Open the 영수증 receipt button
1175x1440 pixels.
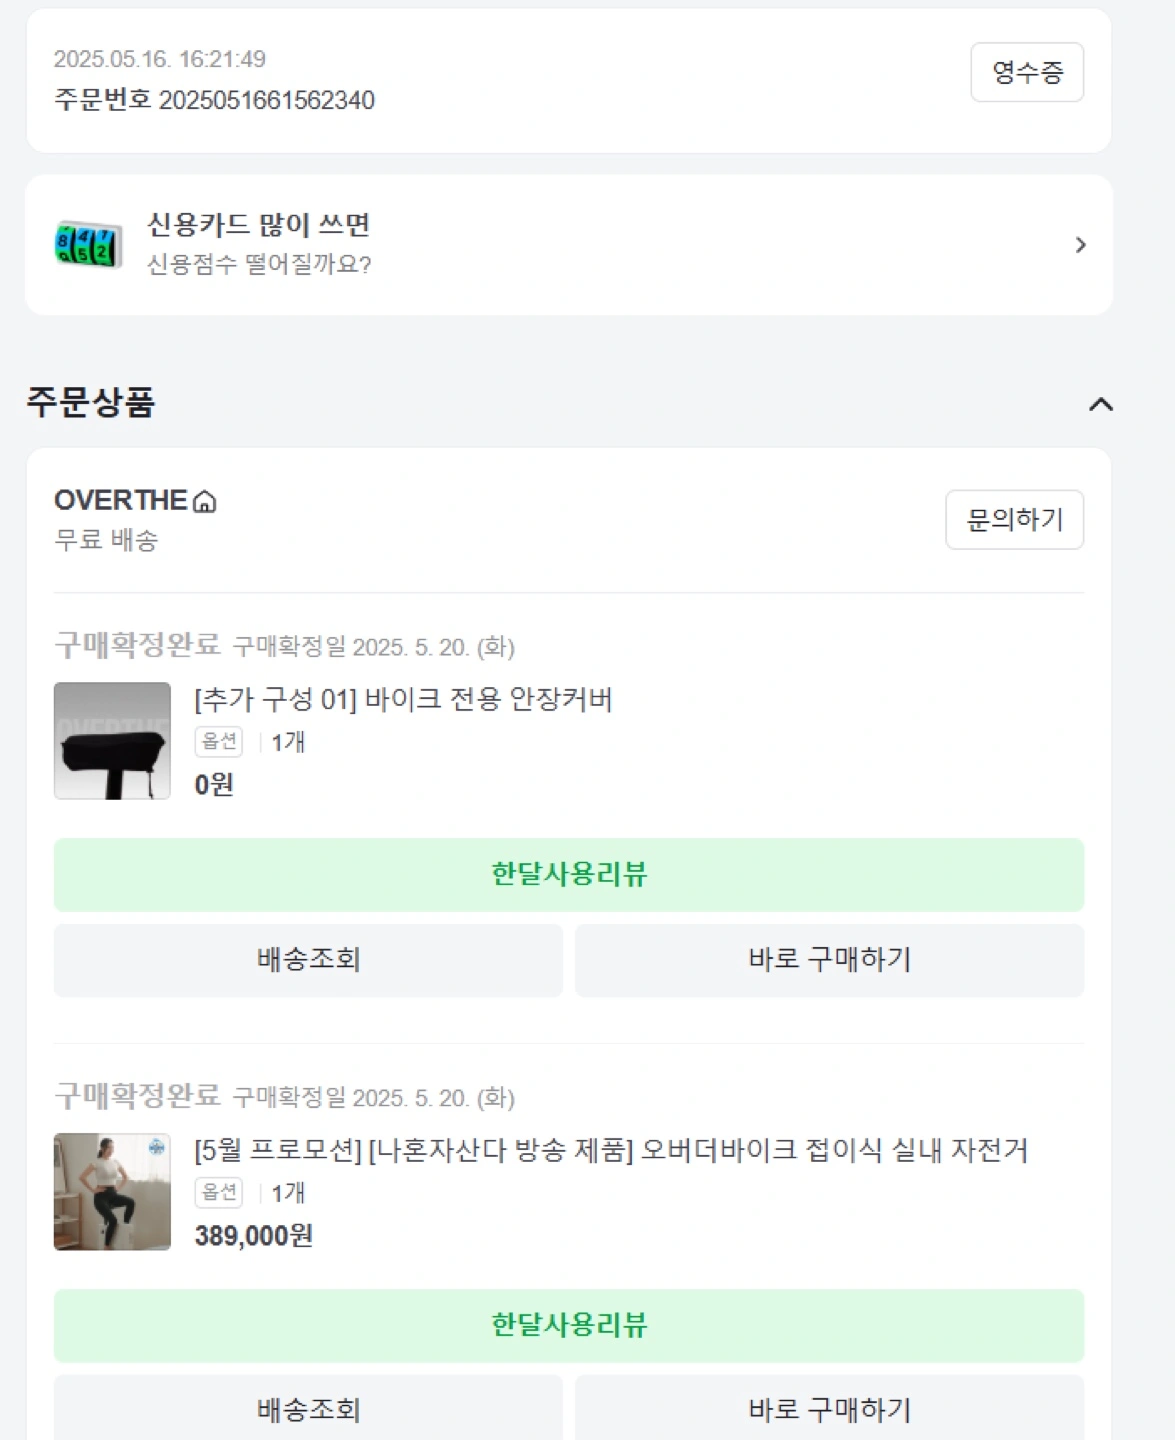point(1027,72)
